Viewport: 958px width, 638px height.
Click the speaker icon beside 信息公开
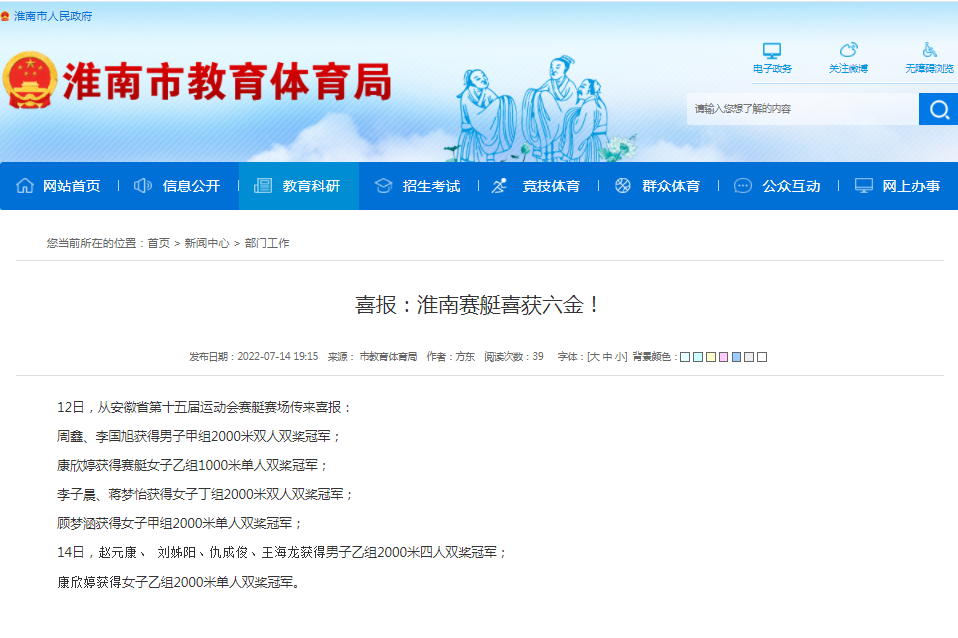click(141, 185)
